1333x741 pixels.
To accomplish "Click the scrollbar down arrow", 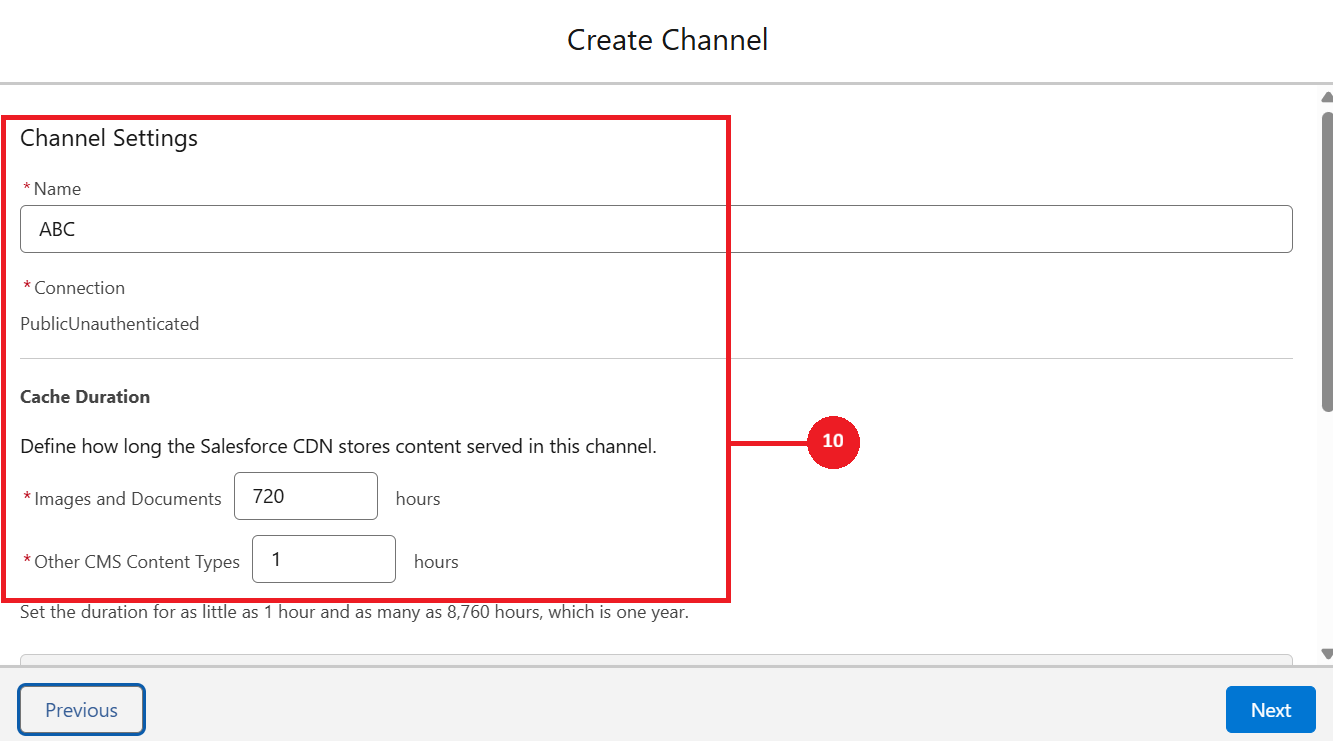I will 1326,654.
